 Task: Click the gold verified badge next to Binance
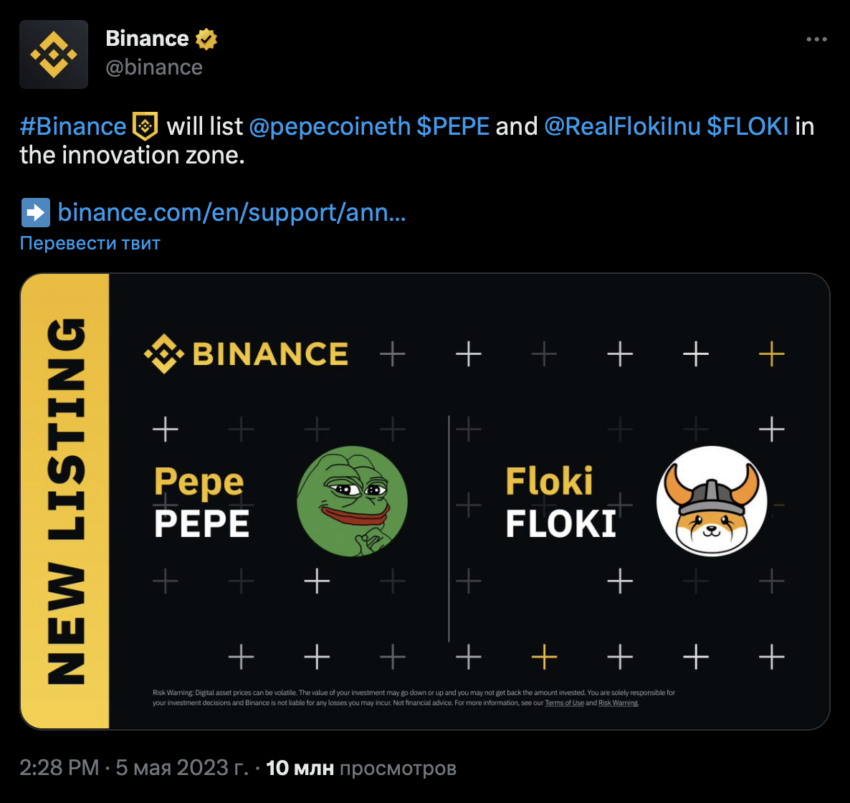coord(206,39)
